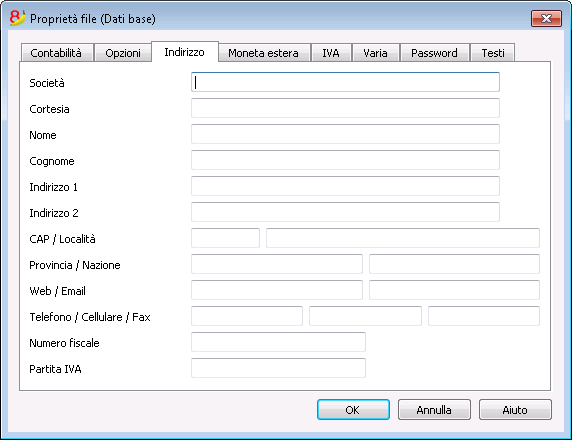Image resolution: width=572 pixels, height=440 pixels.
Task: Cancel via the Annulla button
Action: 434,410
